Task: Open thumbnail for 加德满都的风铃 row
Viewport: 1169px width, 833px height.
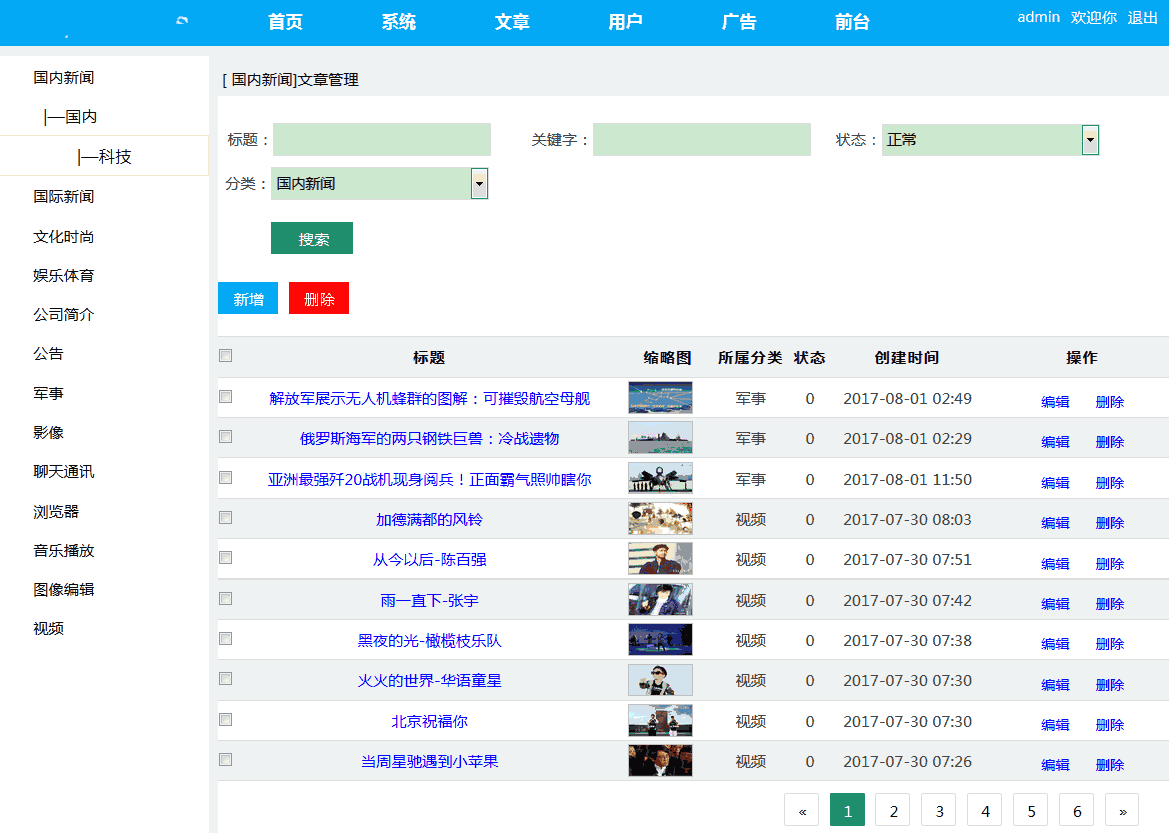Action: pos(660,519)
